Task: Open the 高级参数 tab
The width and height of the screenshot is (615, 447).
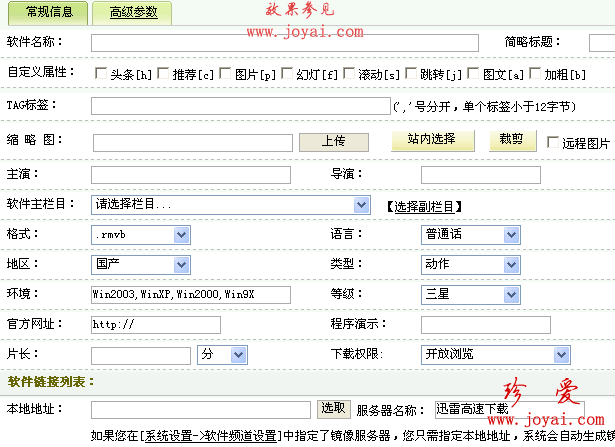Action: click(x=132, y=13)
